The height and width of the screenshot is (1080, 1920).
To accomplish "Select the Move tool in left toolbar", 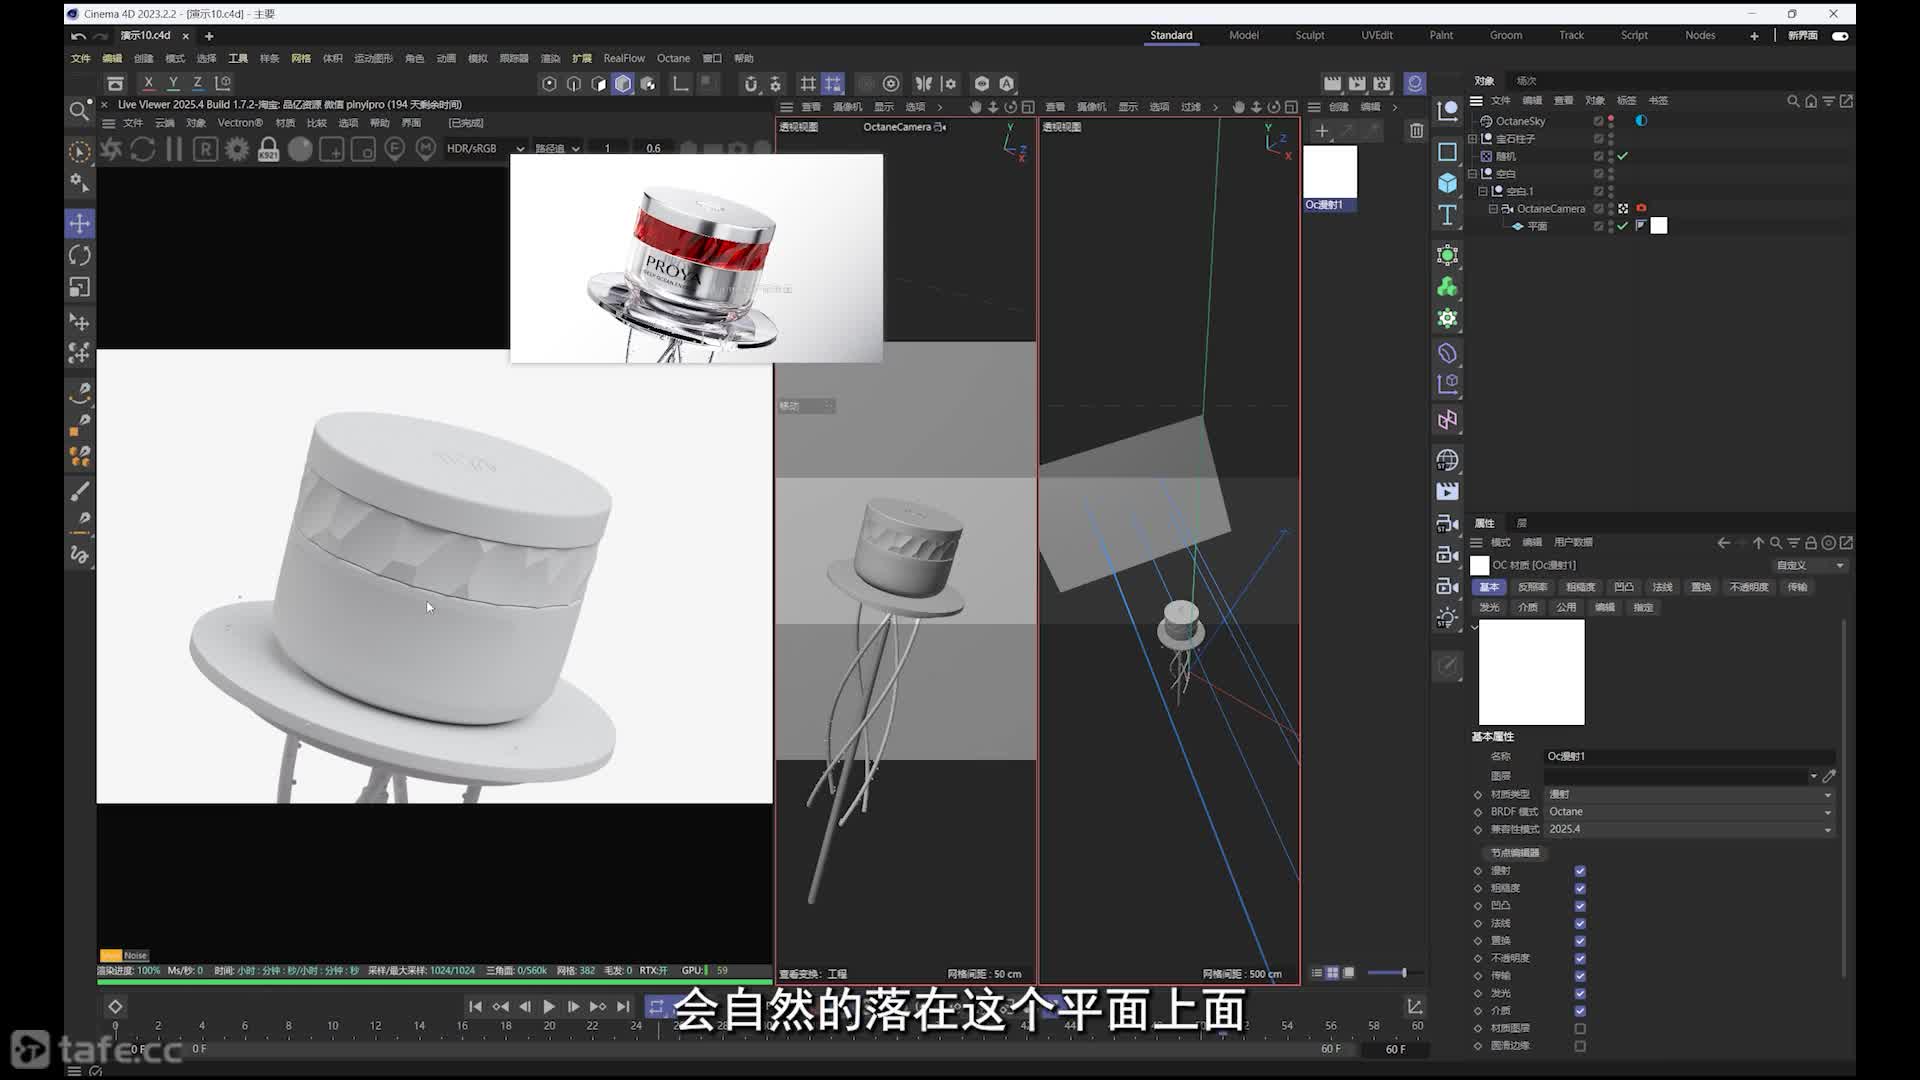I will click(80, 223).
